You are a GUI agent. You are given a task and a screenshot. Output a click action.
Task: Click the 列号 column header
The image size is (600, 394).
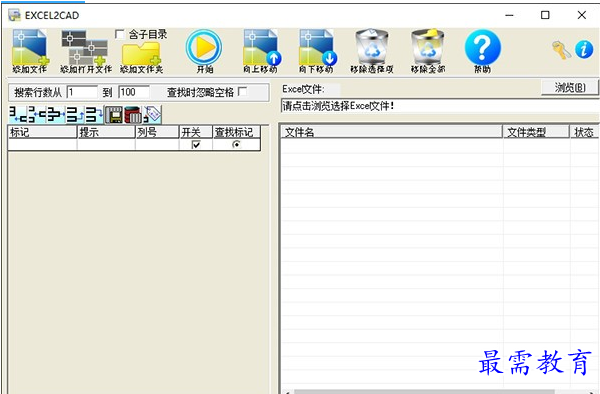coord(157,132)
